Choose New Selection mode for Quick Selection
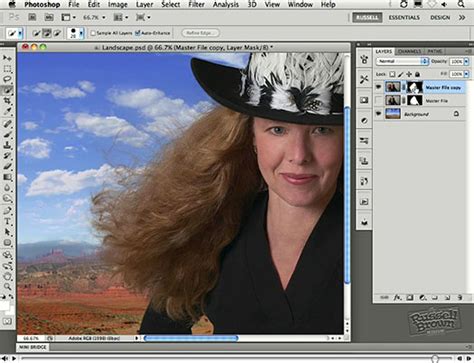Image resolution: width=474 pixels, height=363 pixels. coord(36,33)
